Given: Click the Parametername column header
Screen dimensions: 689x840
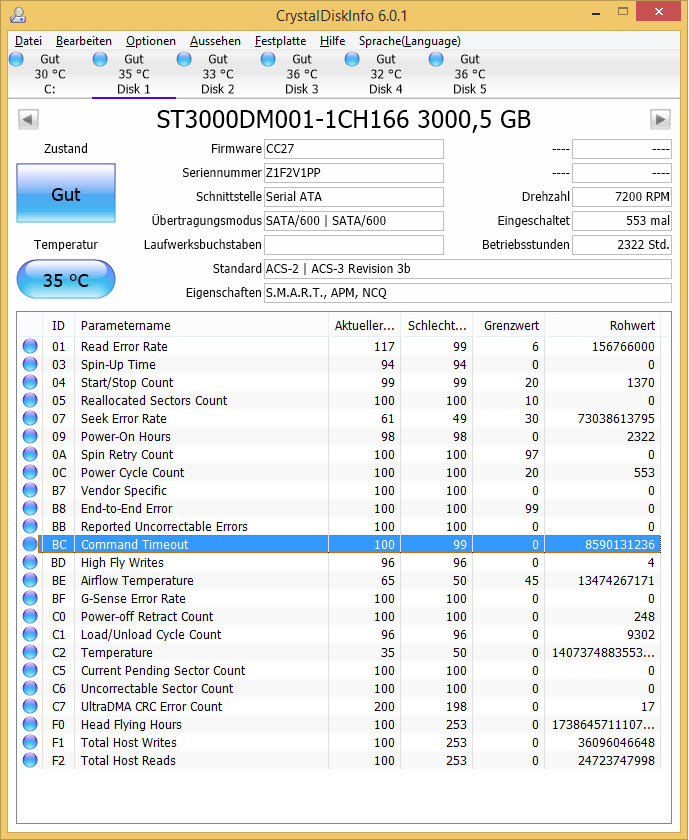Looking at the screenshot, I should point(201,326).
